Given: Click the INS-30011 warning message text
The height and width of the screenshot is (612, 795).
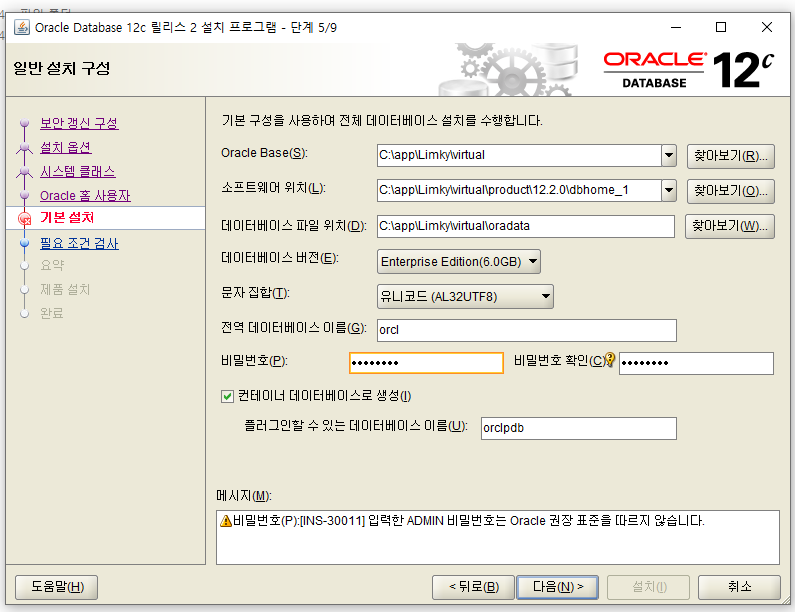Looking at the screenshot, I should pos(468,521).
